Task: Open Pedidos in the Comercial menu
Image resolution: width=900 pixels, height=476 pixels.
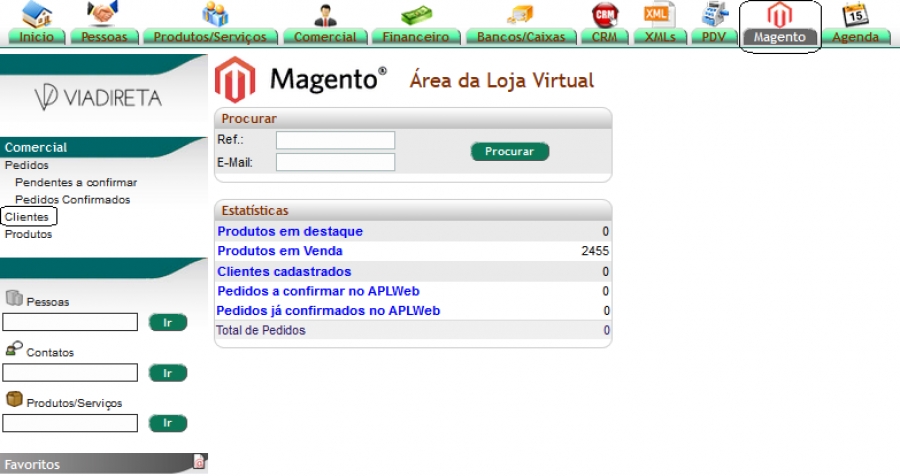Action: [x=26, y=165]
